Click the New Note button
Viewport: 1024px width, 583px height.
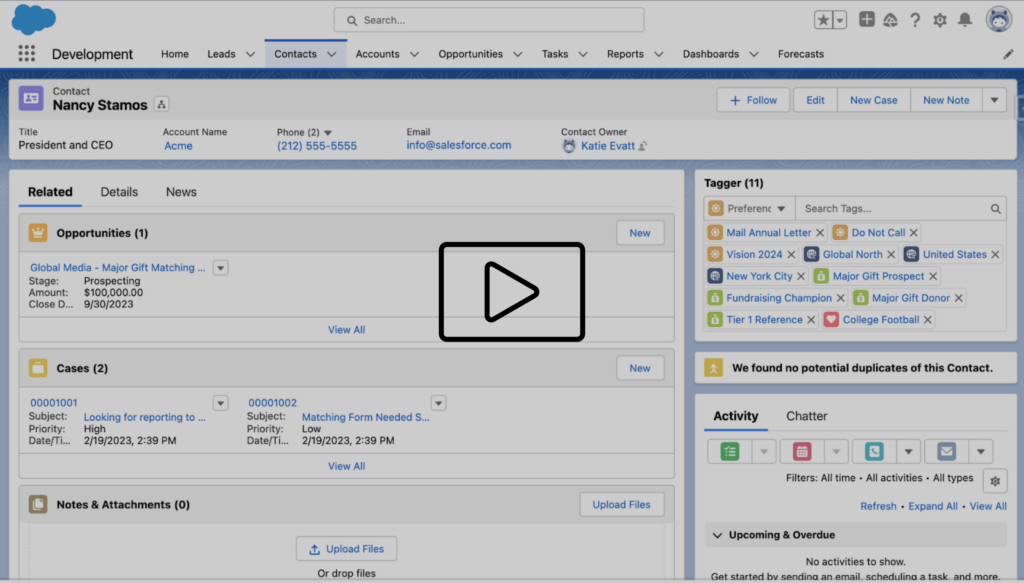coord(946,100)
